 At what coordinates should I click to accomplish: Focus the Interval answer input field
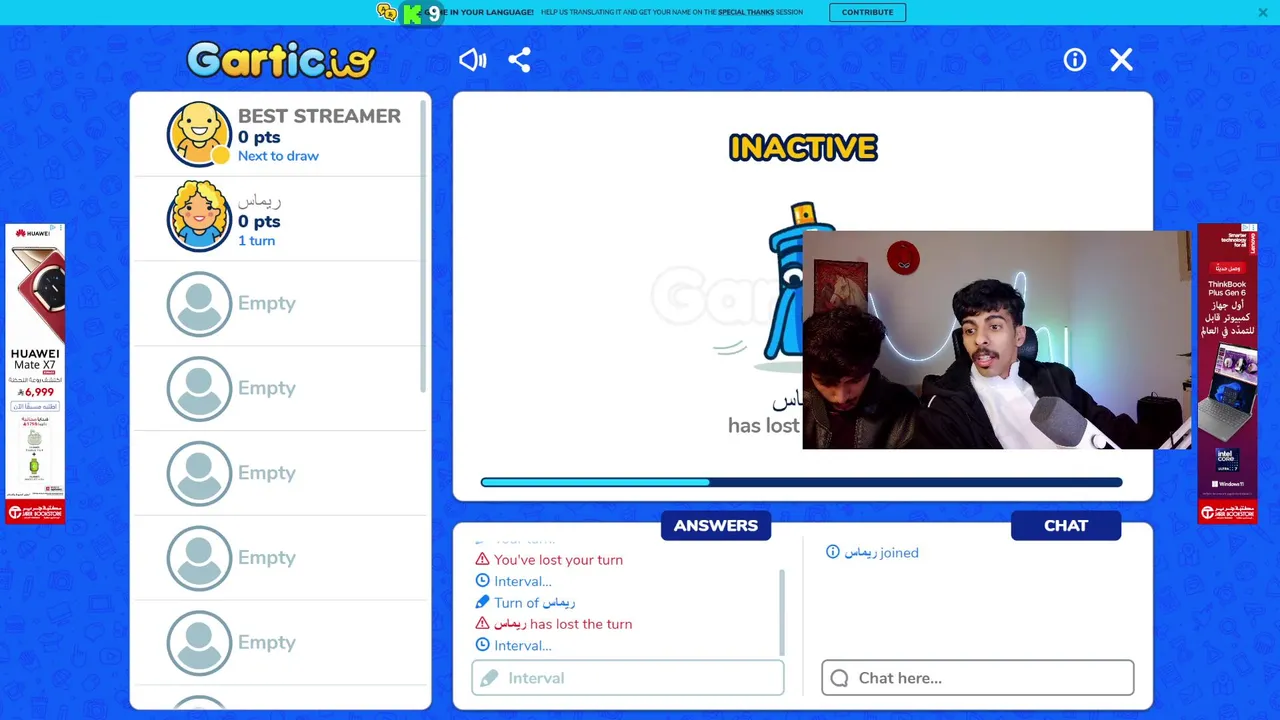click(628, 678)
